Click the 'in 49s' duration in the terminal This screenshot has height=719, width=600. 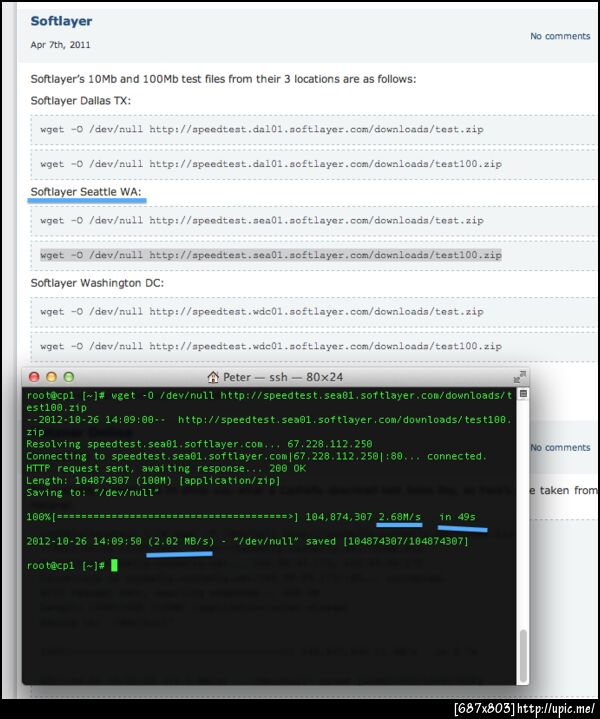(x=457, y=517)
